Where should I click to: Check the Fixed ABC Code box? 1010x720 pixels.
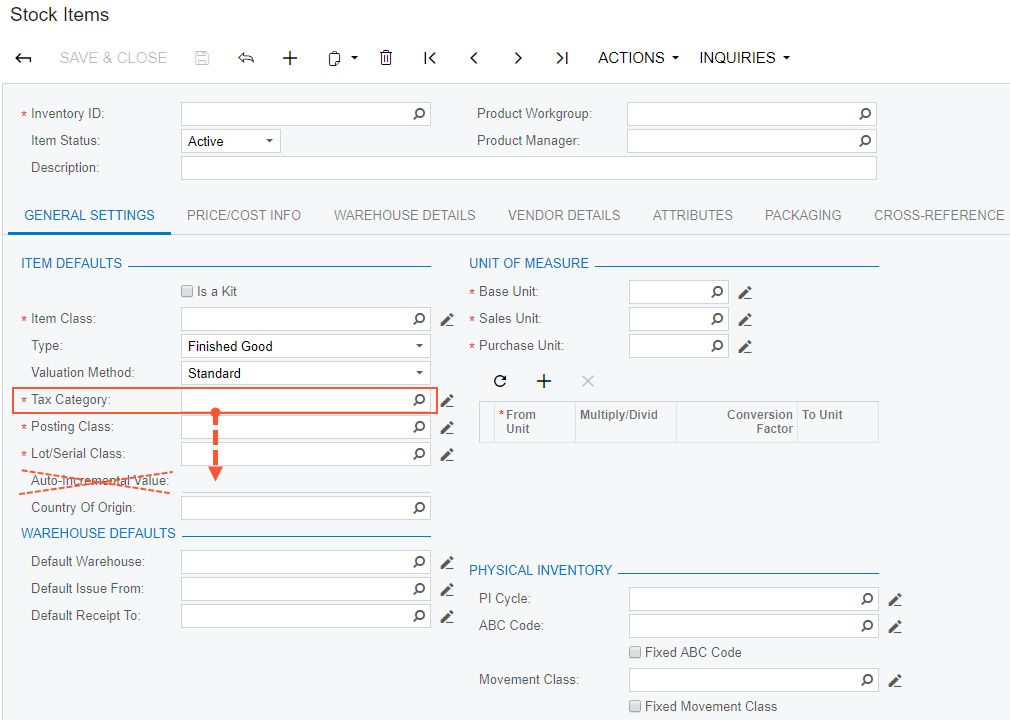pyautogui.click(x=635, y=652)
